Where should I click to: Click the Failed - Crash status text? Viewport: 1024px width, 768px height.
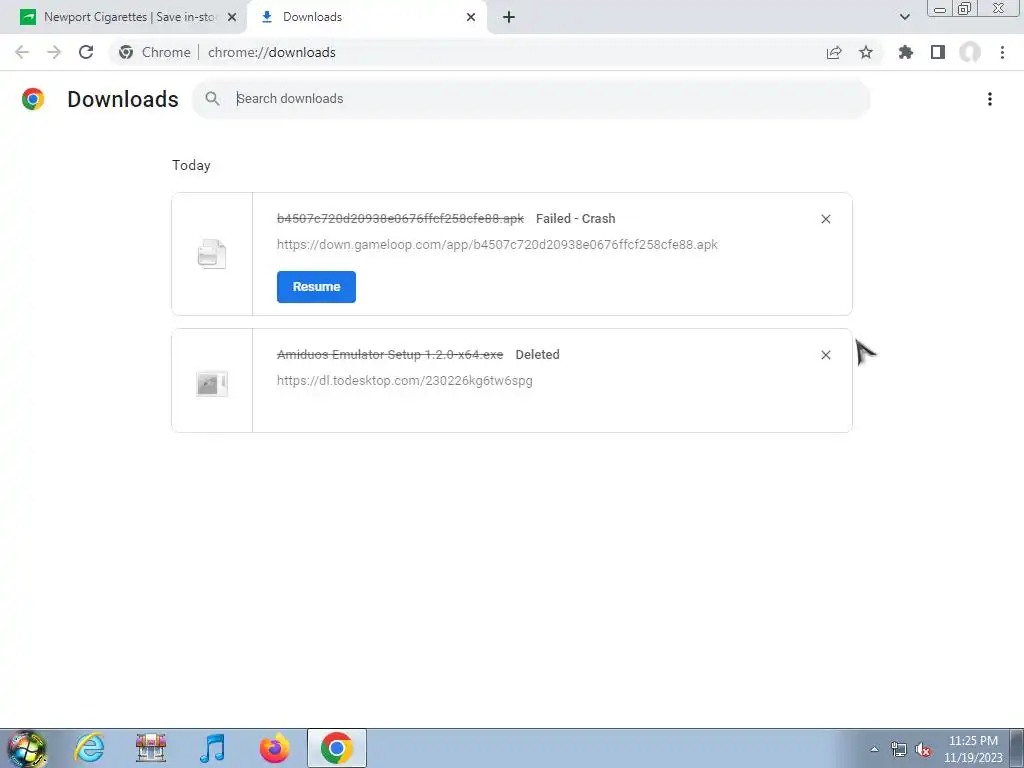pos(575,219)
